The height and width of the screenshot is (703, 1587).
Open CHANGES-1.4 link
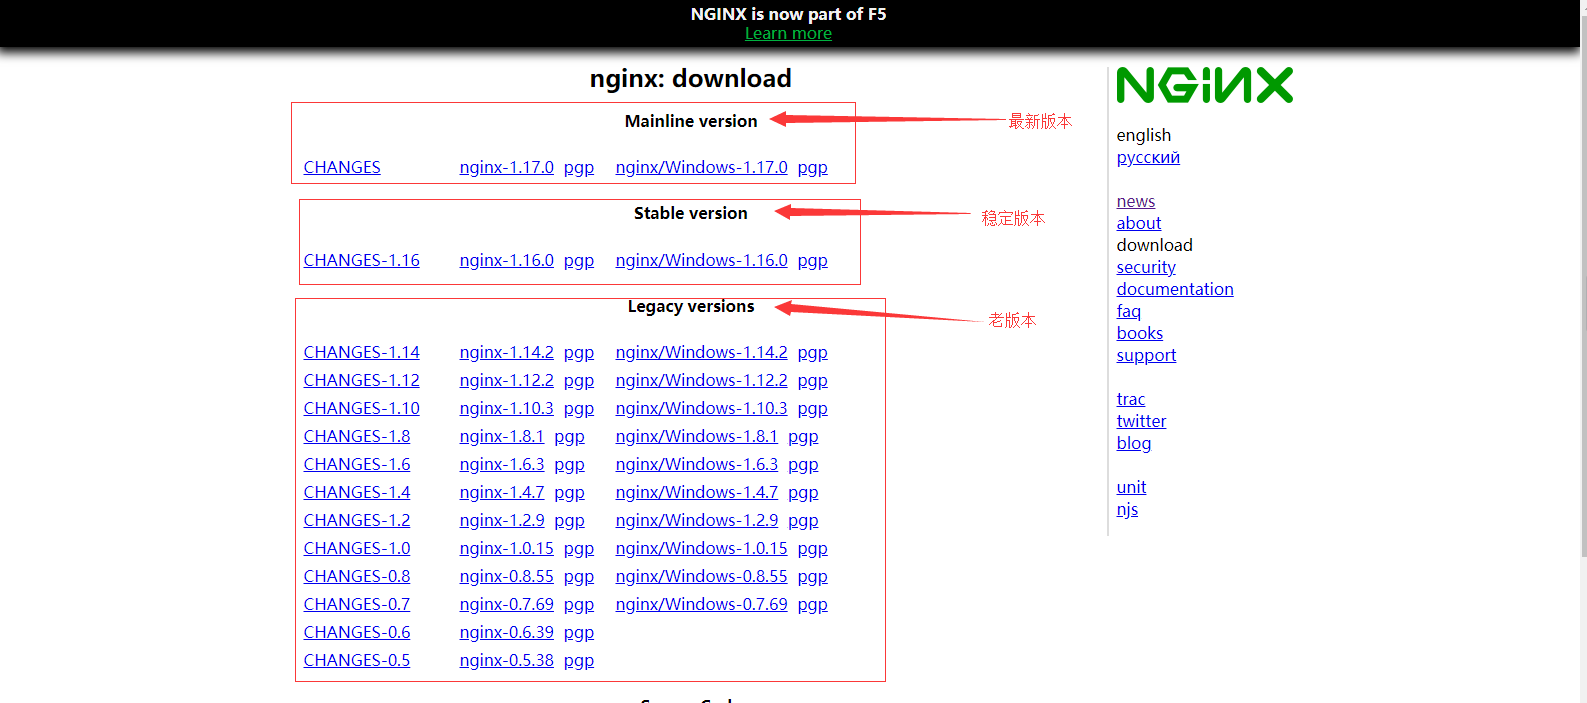click(x=357, y=492)
